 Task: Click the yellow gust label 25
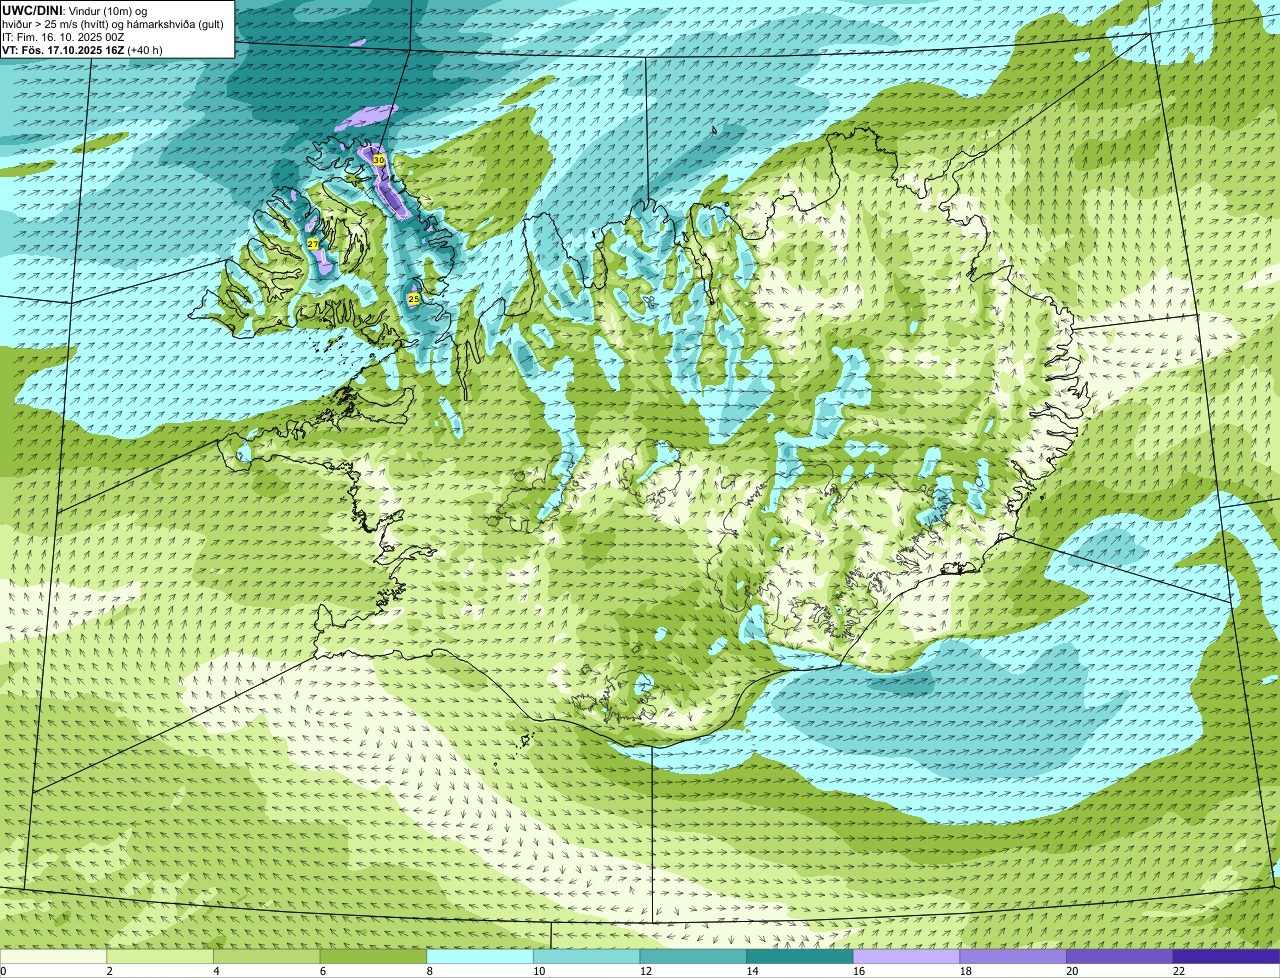coord(413,299)
